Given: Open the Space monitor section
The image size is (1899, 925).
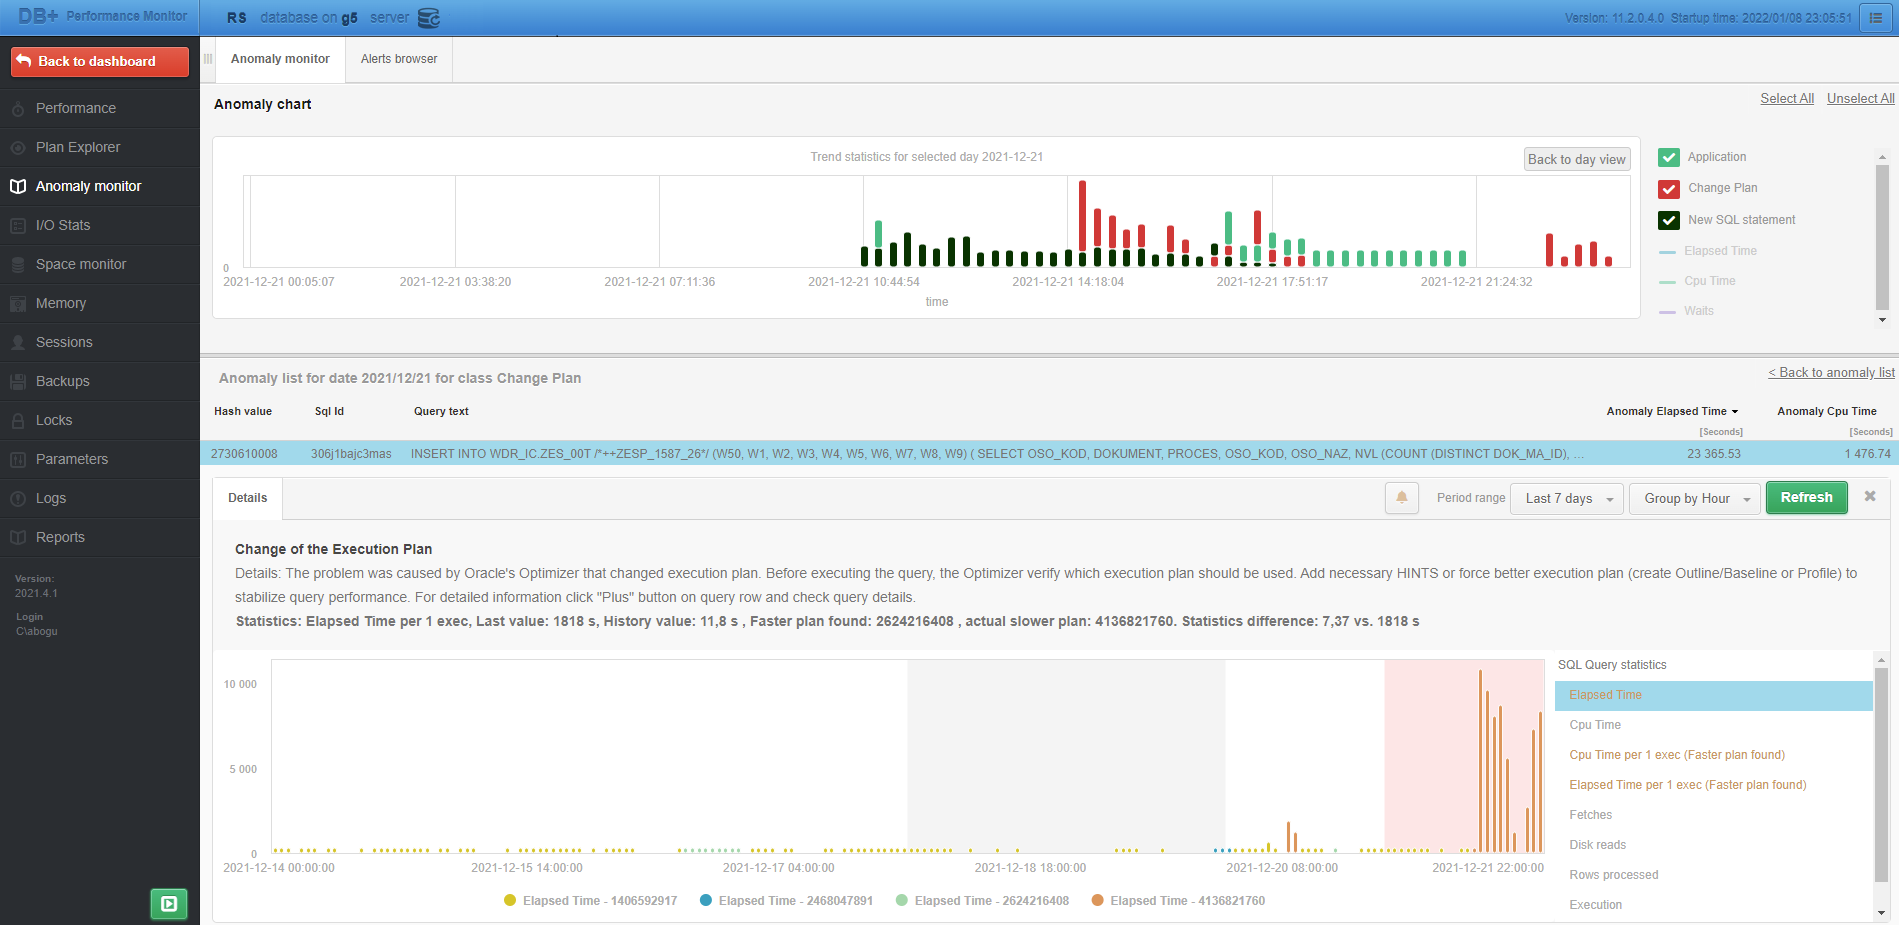Looking at the screenshot, I should (x=80, y=264).
